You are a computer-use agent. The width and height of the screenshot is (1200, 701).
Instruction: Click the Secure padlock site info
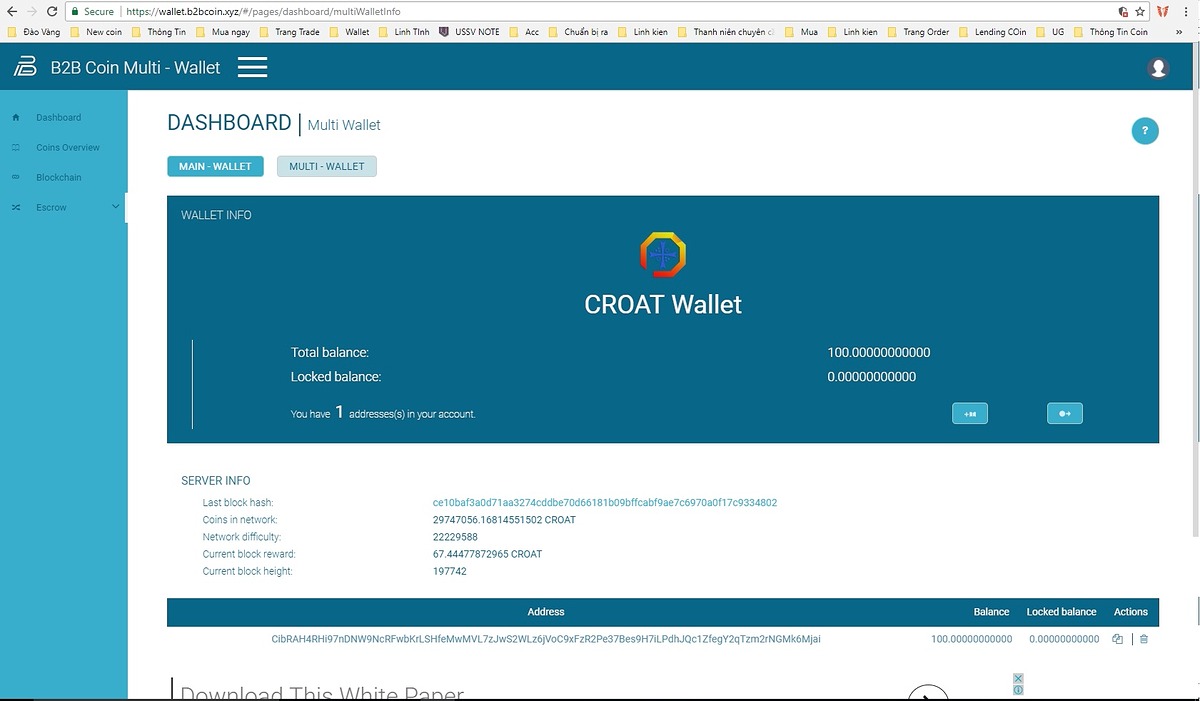coord(92,11)
